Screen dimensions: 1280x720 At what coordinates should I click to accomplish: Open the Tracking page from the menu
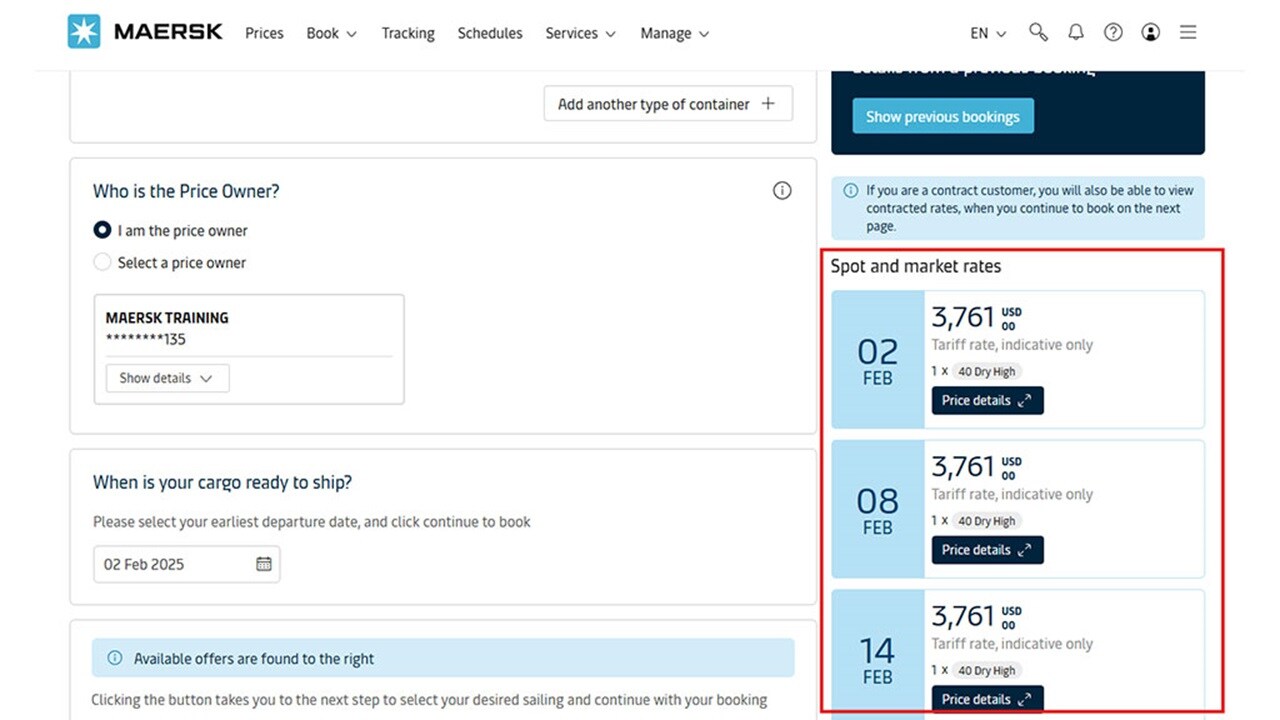(x=408, y=32)
